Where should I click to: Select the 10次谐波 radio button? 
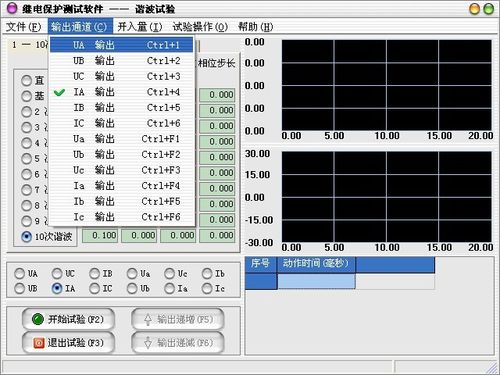click(26, 237)
